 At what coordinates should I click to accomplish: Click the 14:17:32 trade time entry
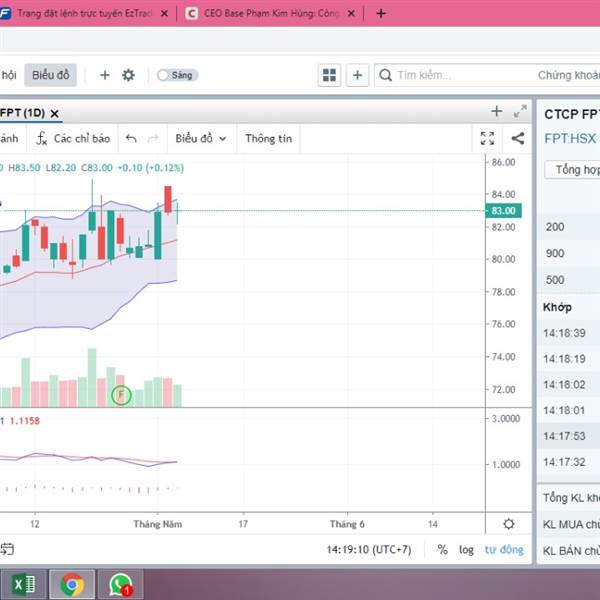[564, 462]
